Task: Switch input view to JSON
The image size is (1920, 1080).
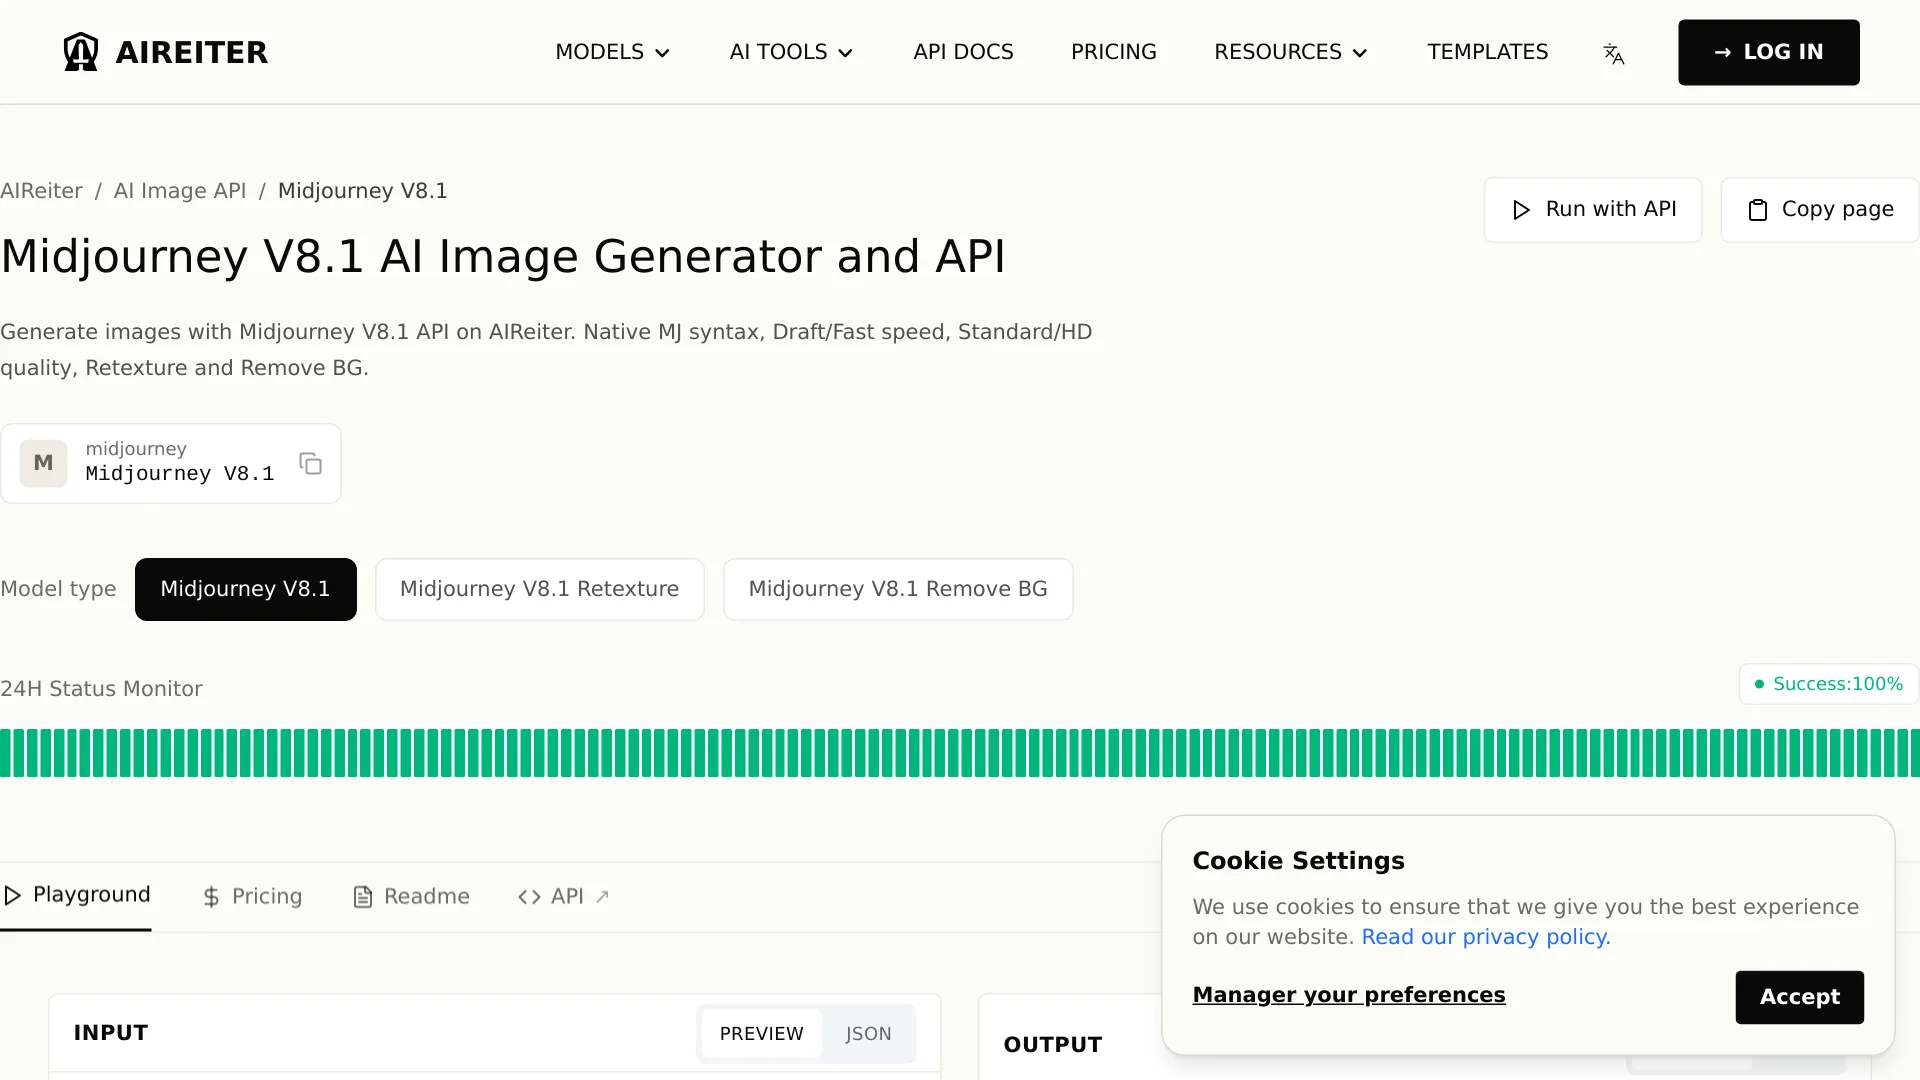Action: [x=868, y=1033]
